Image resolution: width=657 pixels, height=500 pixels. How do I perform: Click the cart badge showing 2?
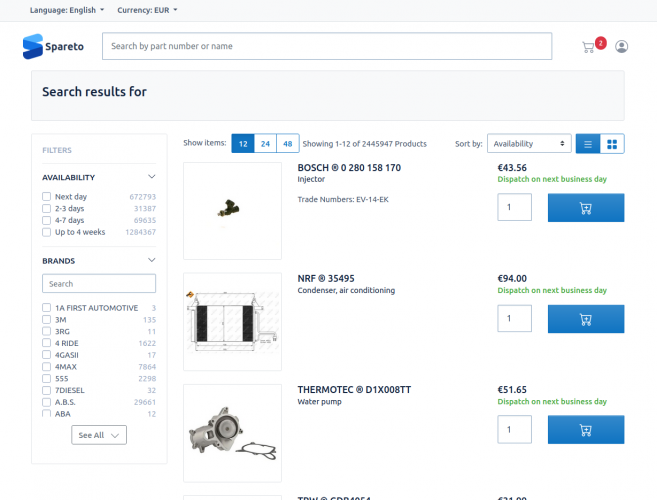point(601,43)
